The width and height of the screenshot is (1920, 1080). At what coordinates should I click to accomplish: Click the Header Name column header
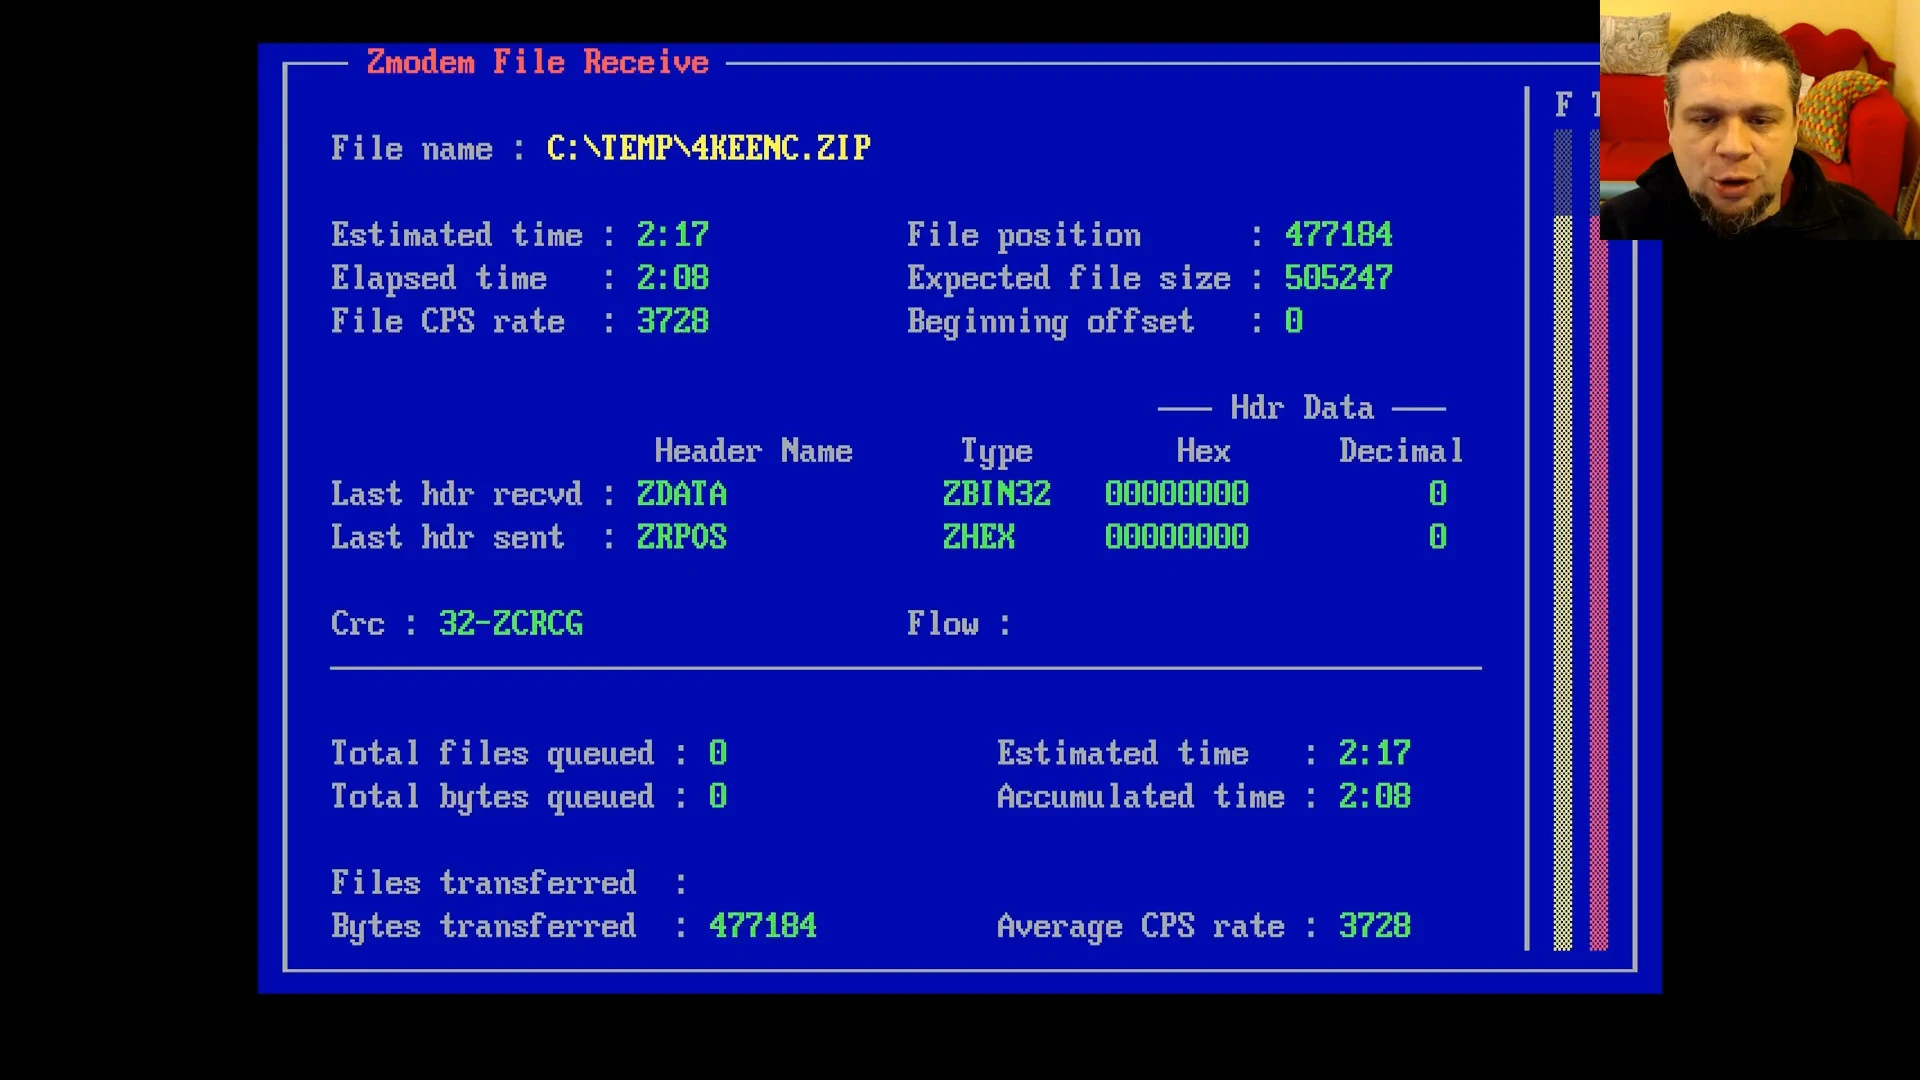point(754,451)
